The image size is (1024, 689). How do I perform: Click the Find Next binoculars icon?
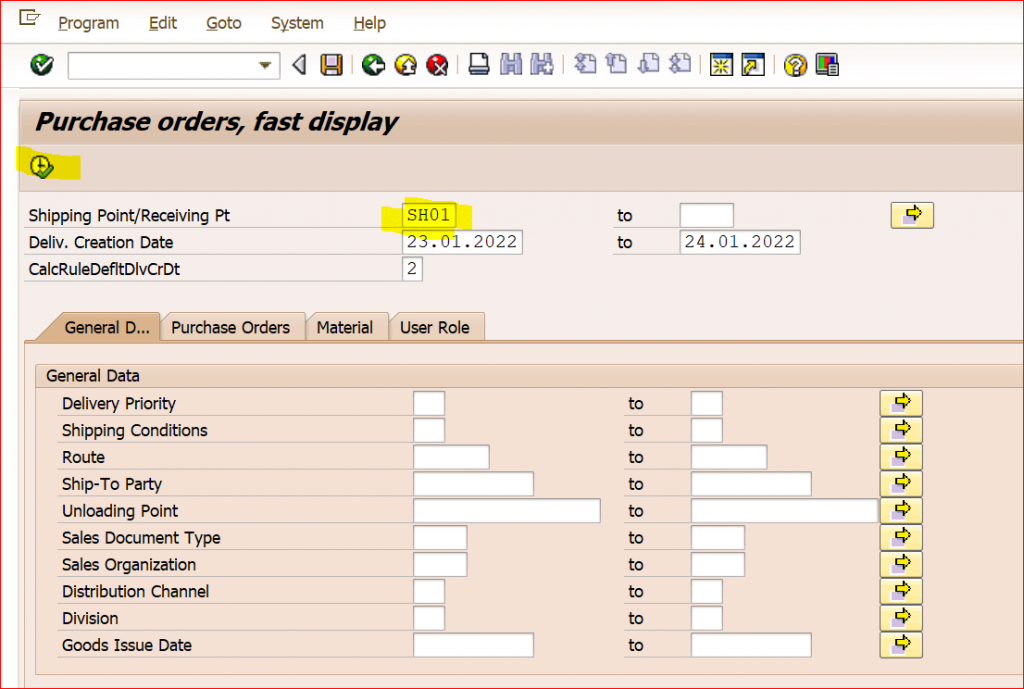pyautogui.click(x=542, y=65)
